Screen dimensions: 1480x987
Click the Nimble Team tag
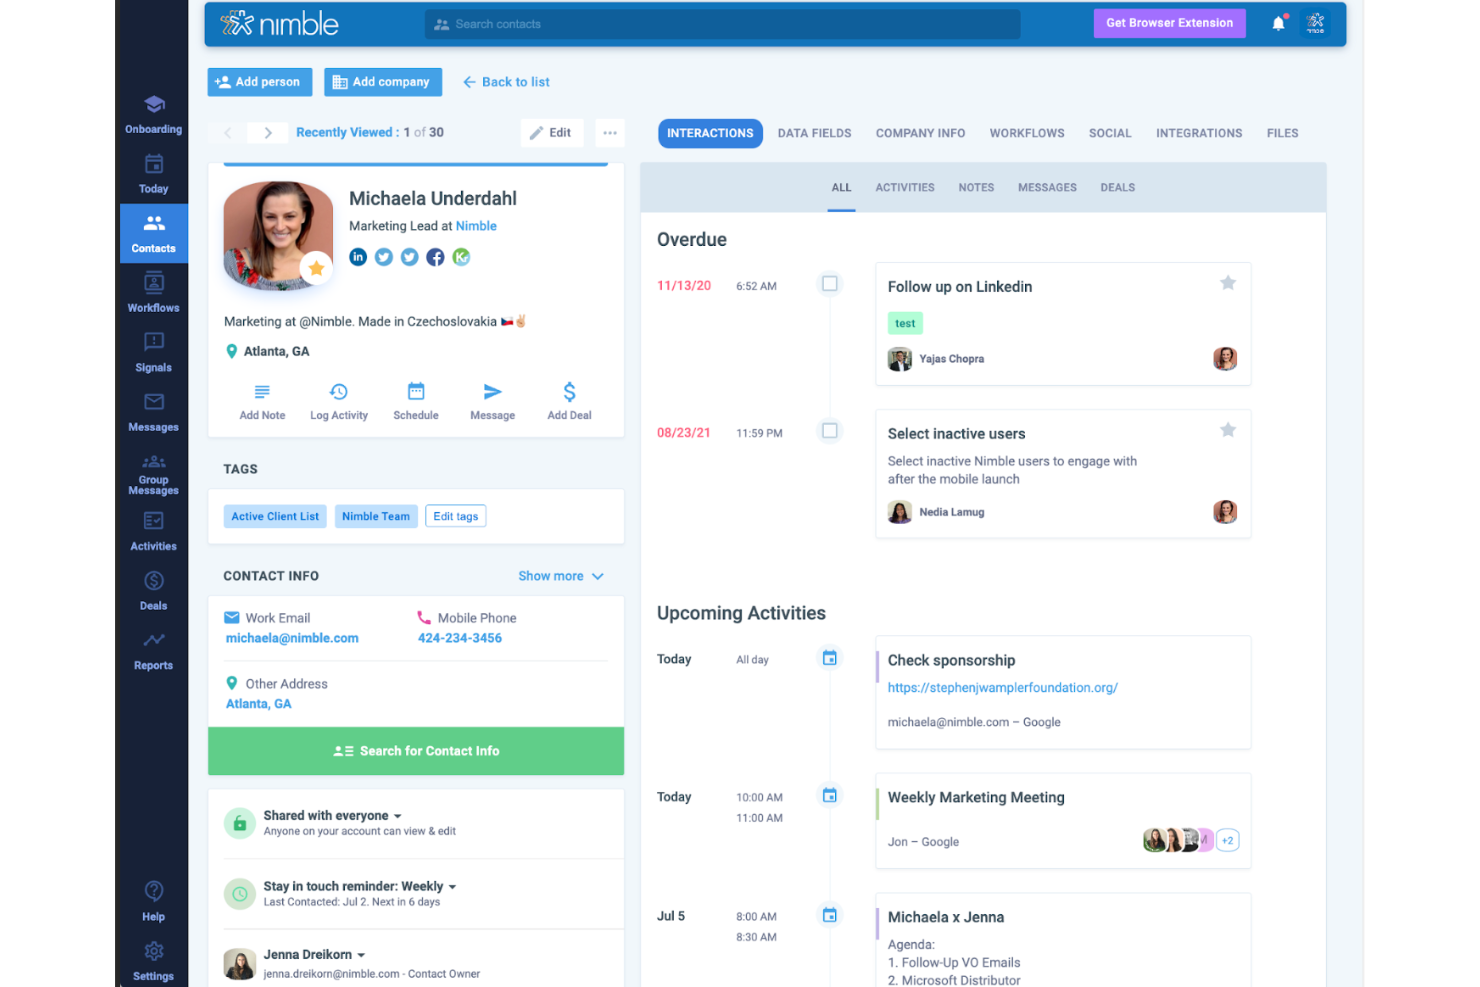(376, 516)
